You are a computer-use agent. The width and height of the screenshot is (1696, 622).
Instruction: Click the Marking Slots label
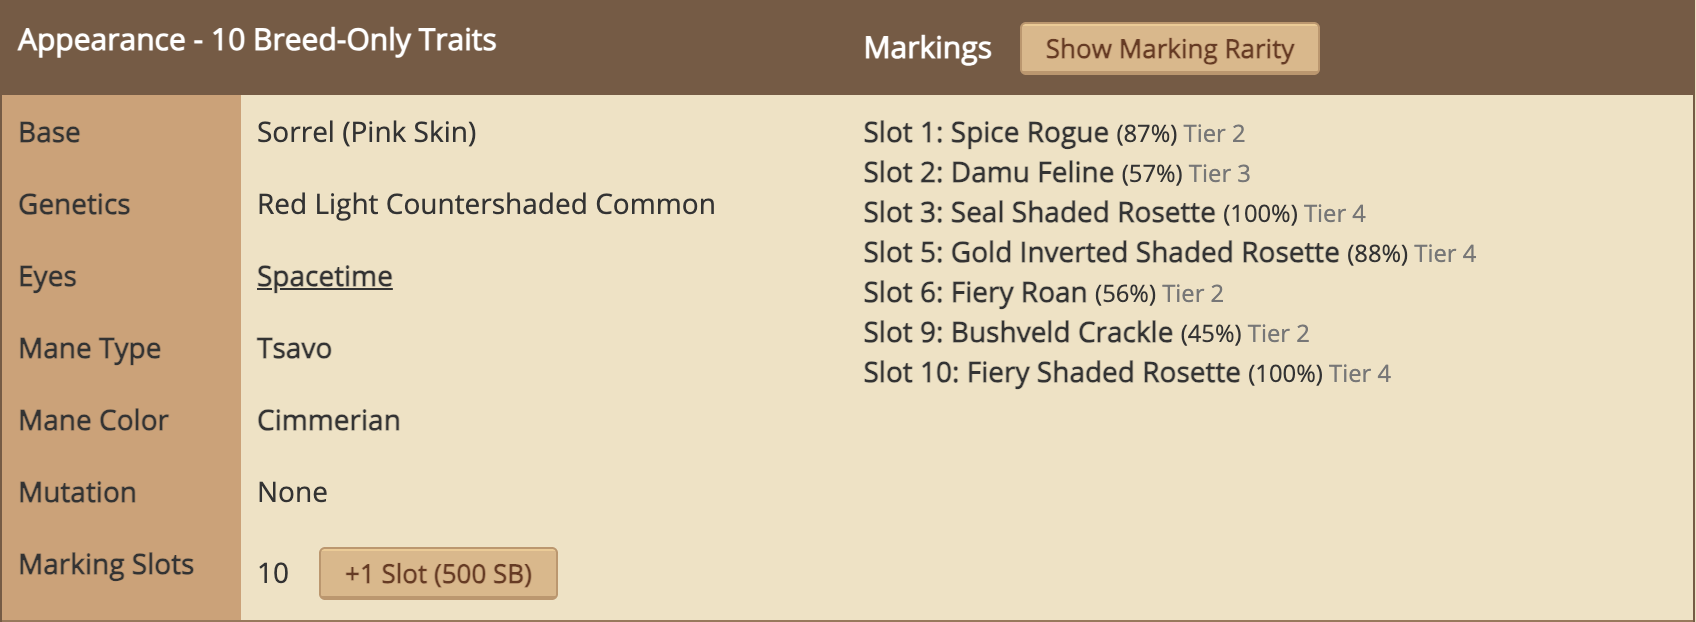[x=107, y=564]
